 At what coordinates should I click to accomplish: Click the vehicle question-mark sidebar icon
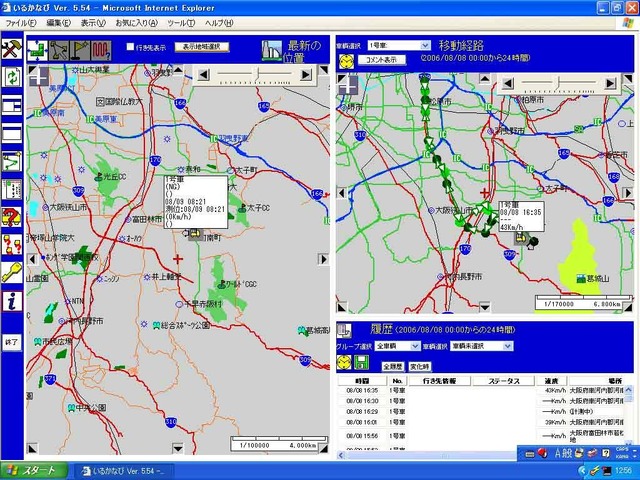tap(12, 217)
